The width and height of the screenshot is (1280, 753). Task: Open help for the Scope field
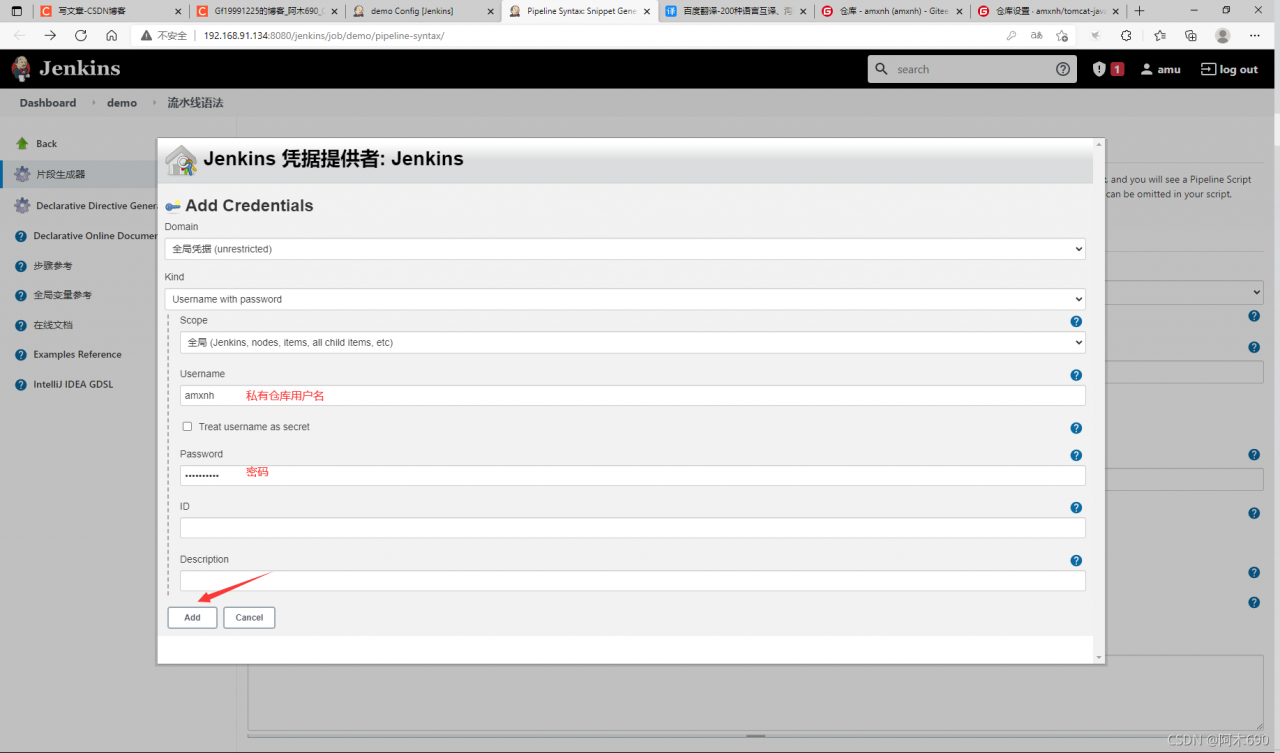[x=1076, y=322]
